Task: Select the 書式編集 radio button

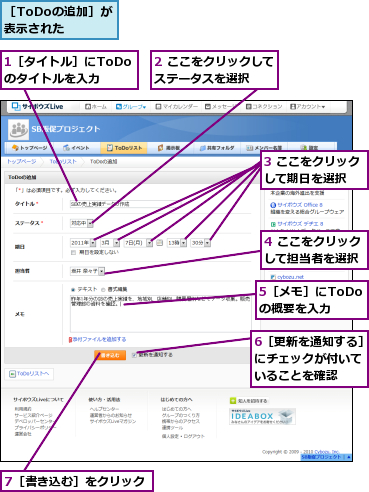Action: click(103, 289)
